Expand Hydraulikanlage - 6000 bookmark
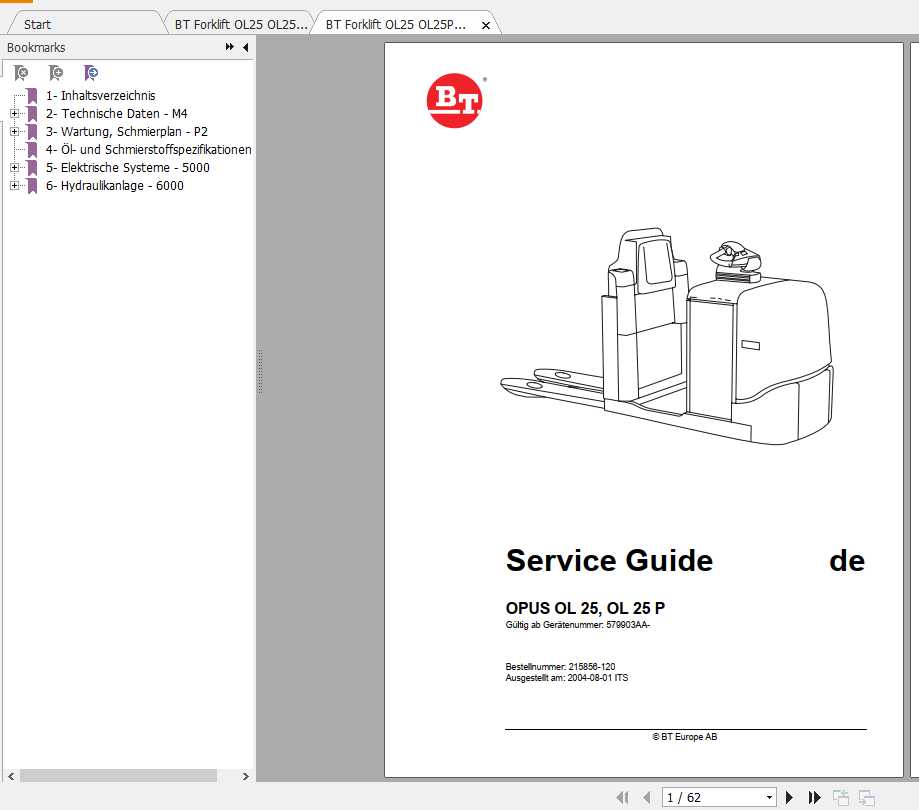The height and width of the screenshot is (810, 919). [14, 186]
